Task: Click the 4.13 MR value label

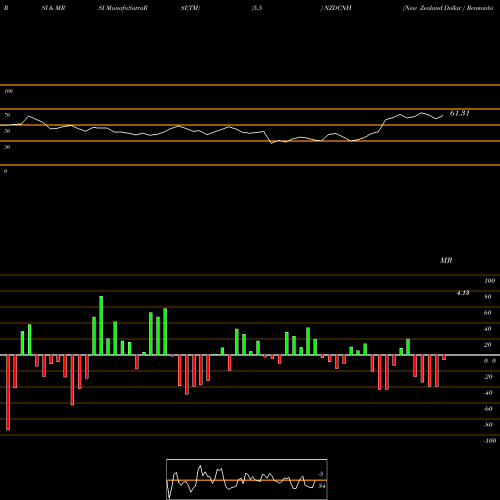Action: (463, 293)
